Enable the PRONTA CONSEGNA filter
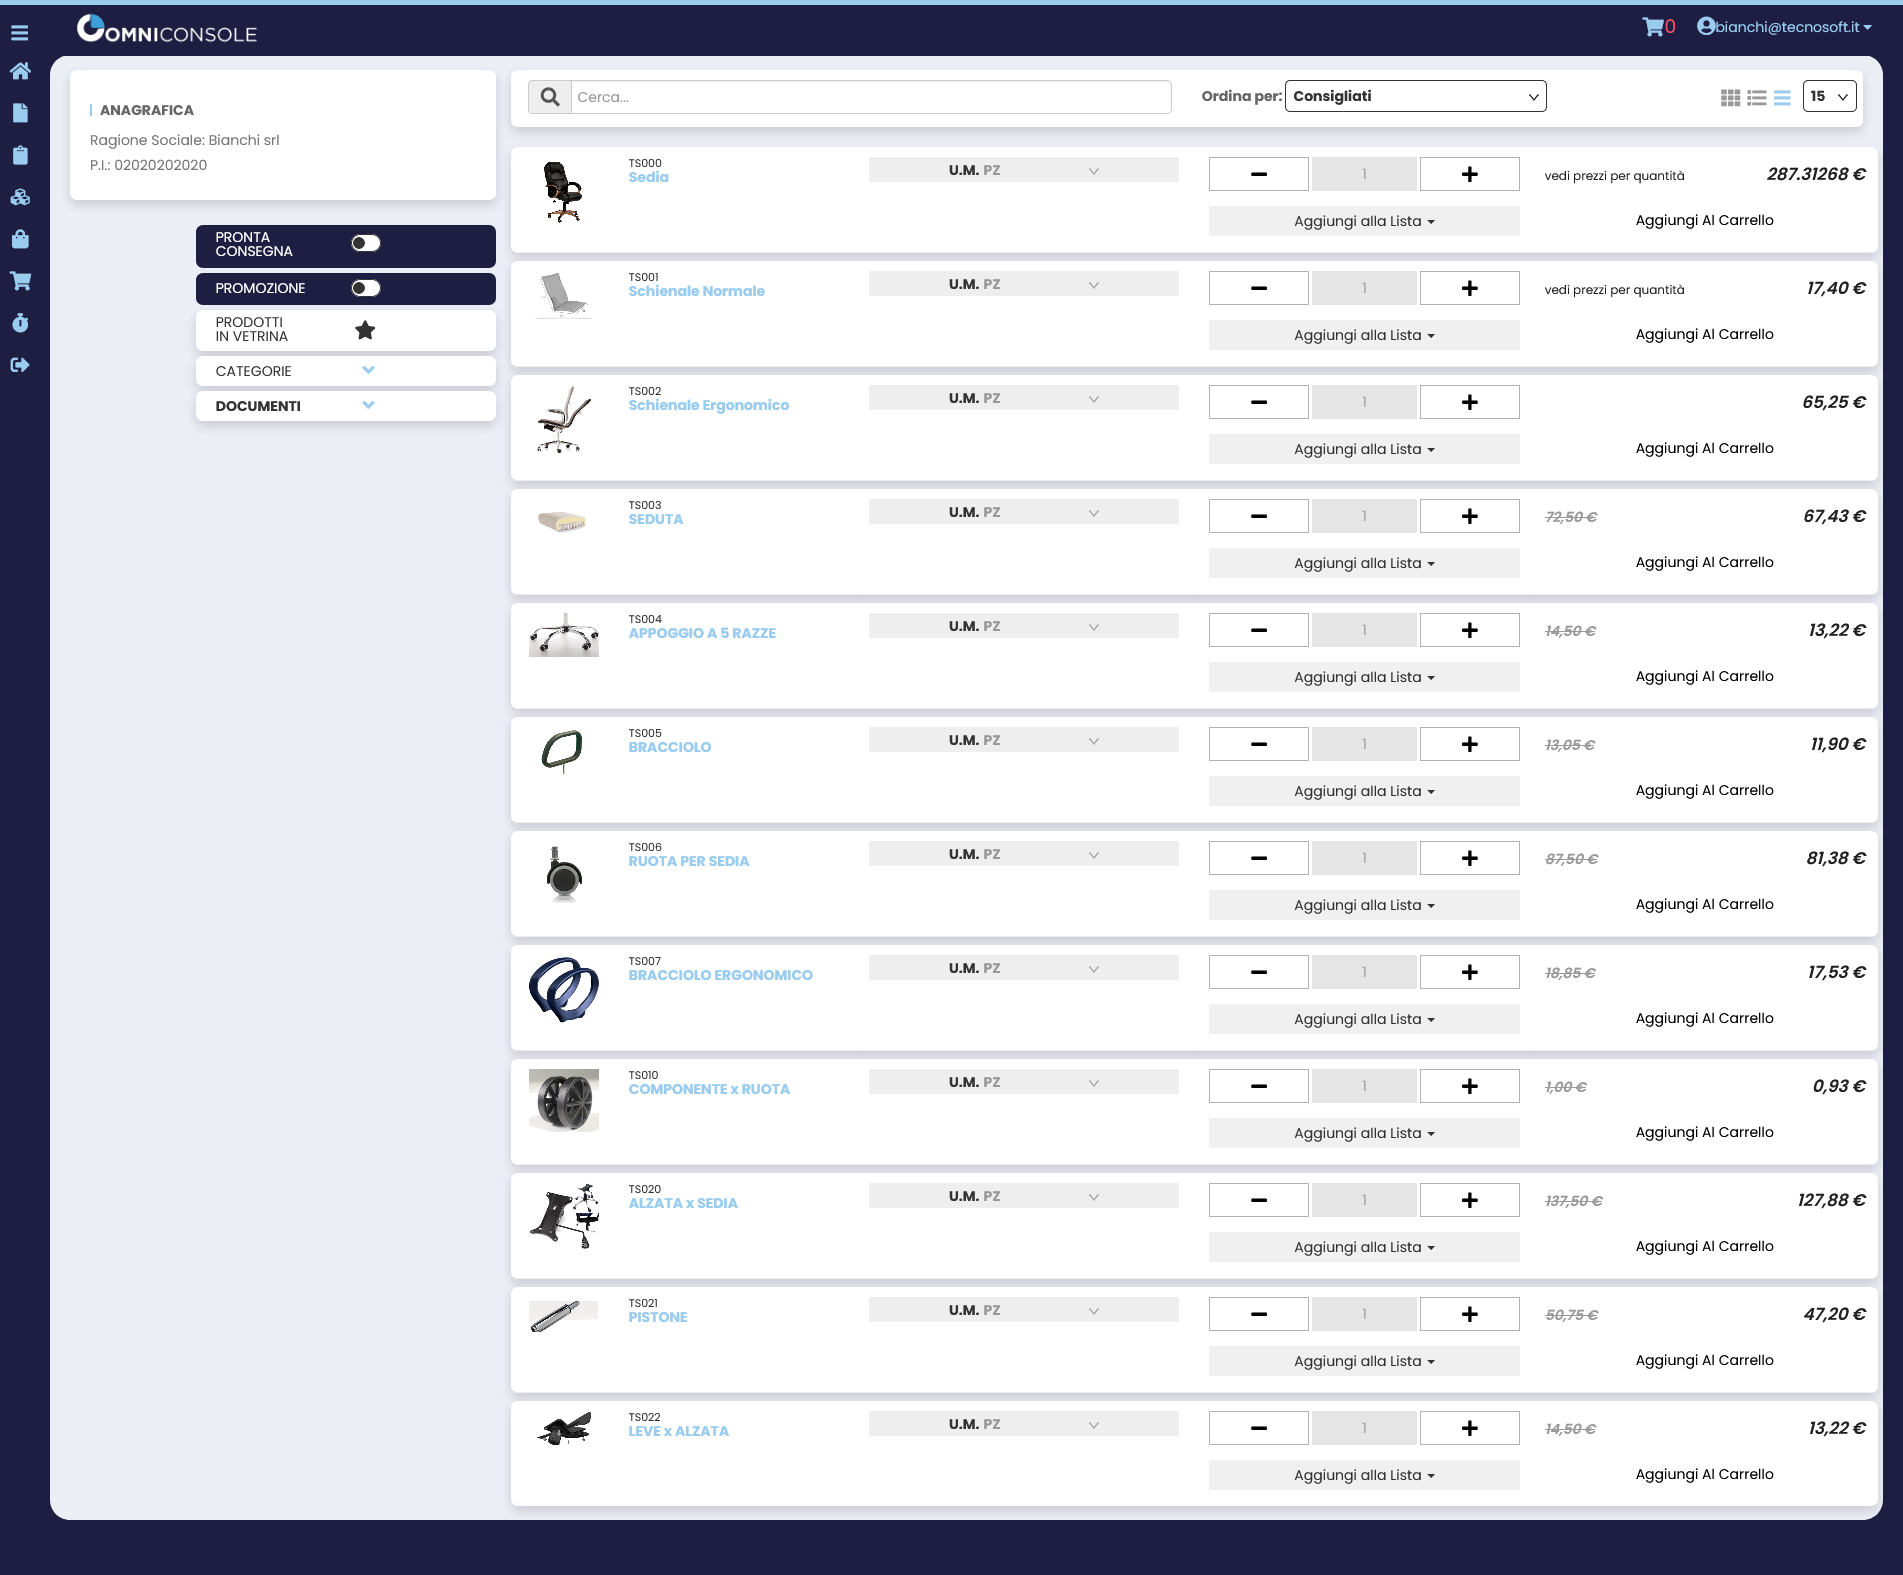Image resolution: width=1903 pixels, height=1575 pixels. [x=366, y=242]
